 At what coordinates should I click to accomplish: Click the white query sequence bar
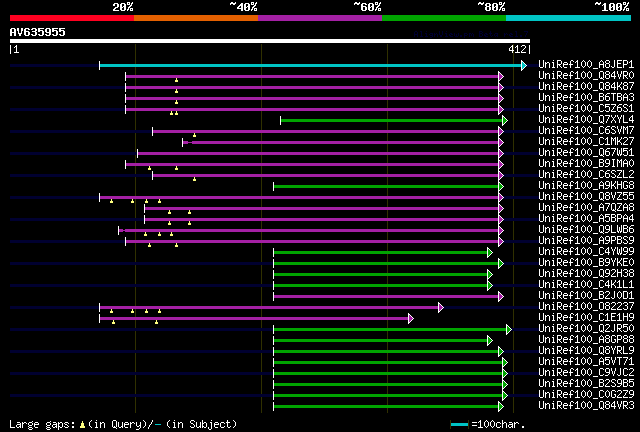point(270,41)
